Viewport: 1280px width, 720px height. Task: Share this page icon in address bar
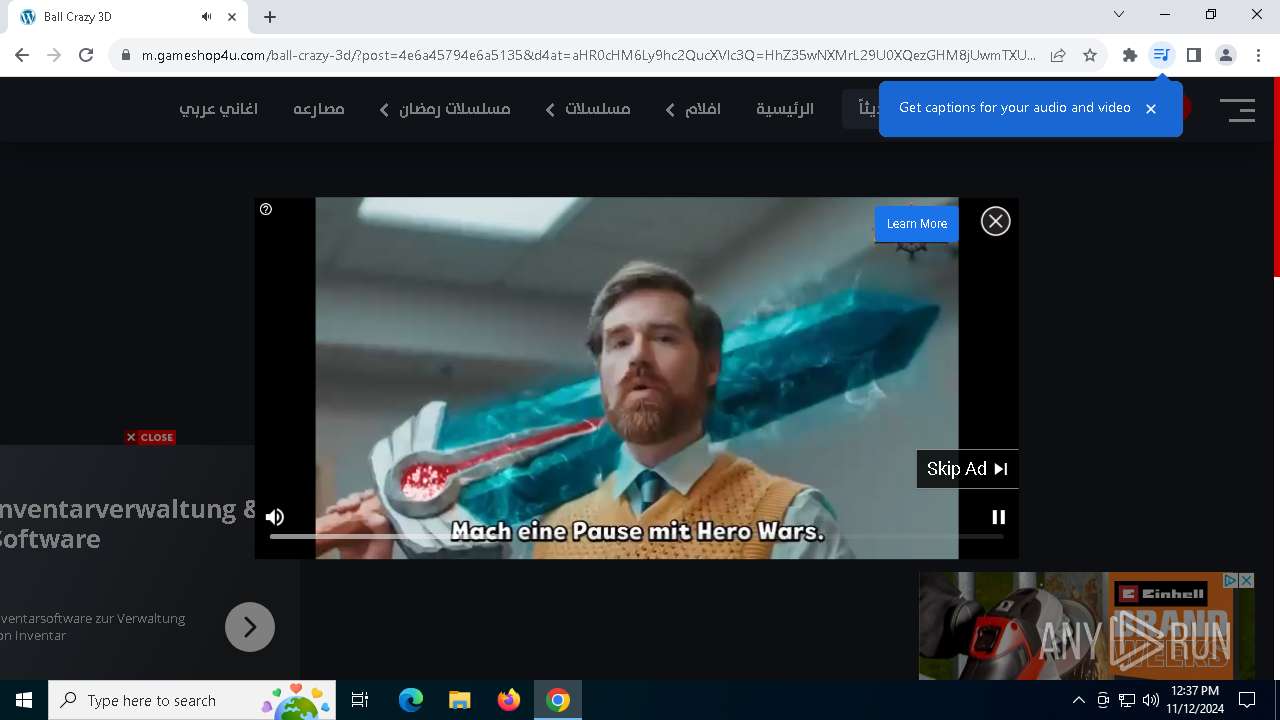(1058, 56)
